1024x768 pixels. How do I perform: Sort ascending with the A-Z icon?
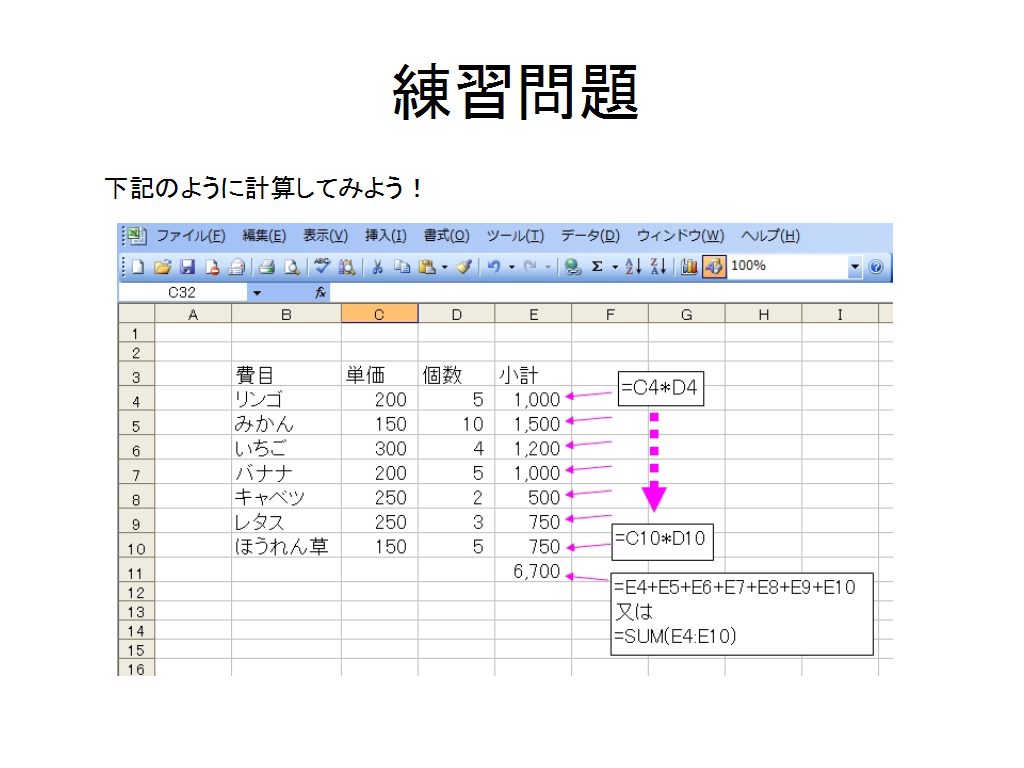click(x=632, y=267)
